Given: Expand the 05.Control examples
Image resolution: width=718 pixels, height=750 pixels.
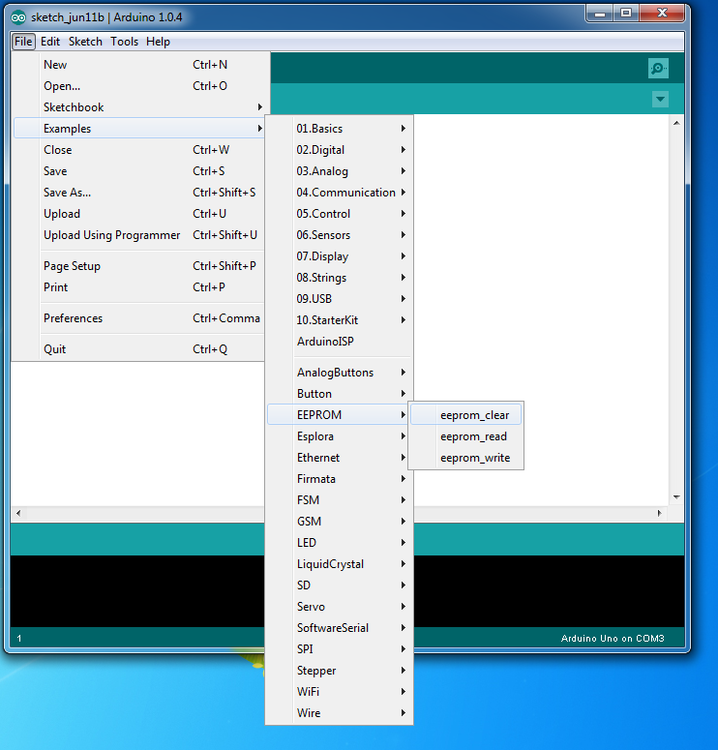Looking at the screenshot, I should pos(339,213).
